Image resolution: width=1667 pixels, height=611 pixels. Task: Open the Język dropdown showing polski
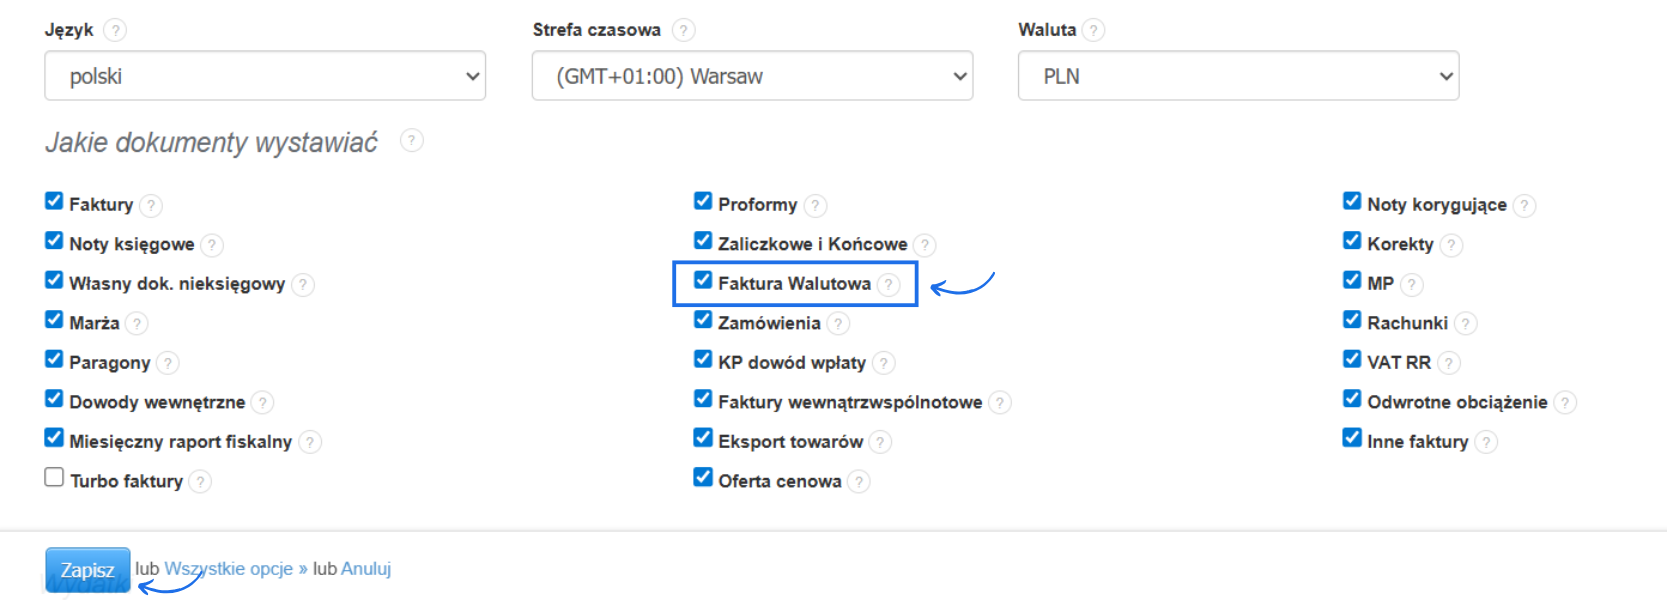[x=265, y=76]
